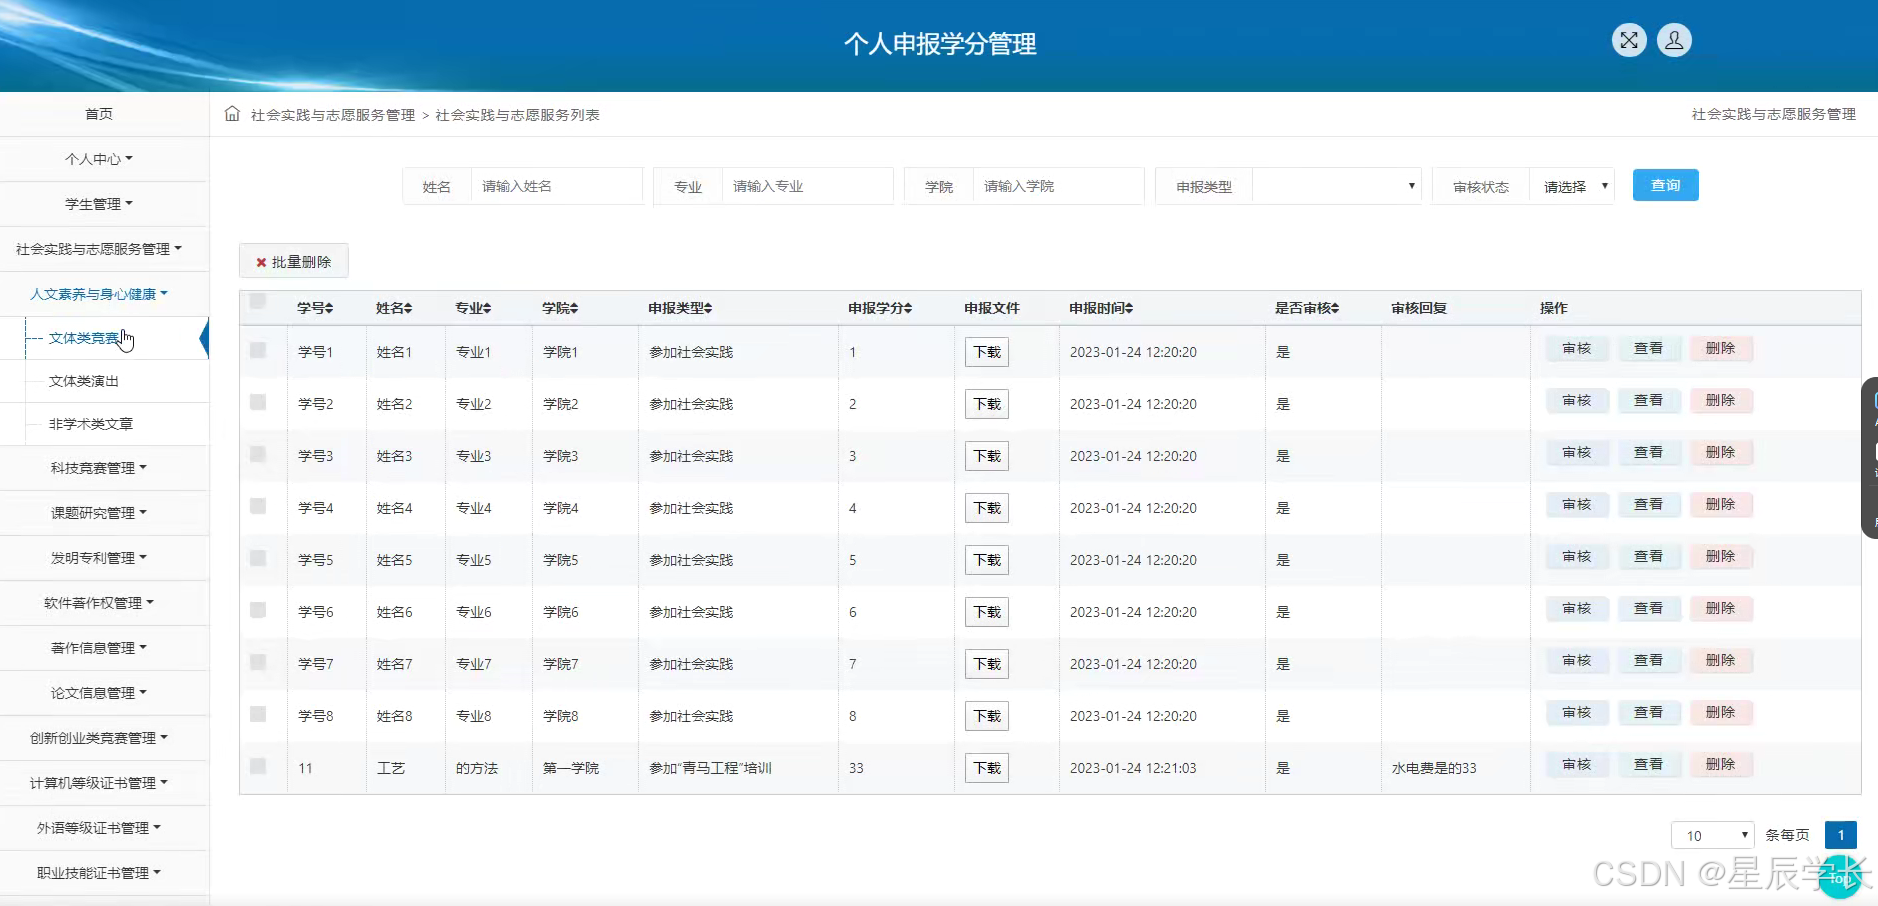Toggle the select-all header checkbox

tap(258, 302)
